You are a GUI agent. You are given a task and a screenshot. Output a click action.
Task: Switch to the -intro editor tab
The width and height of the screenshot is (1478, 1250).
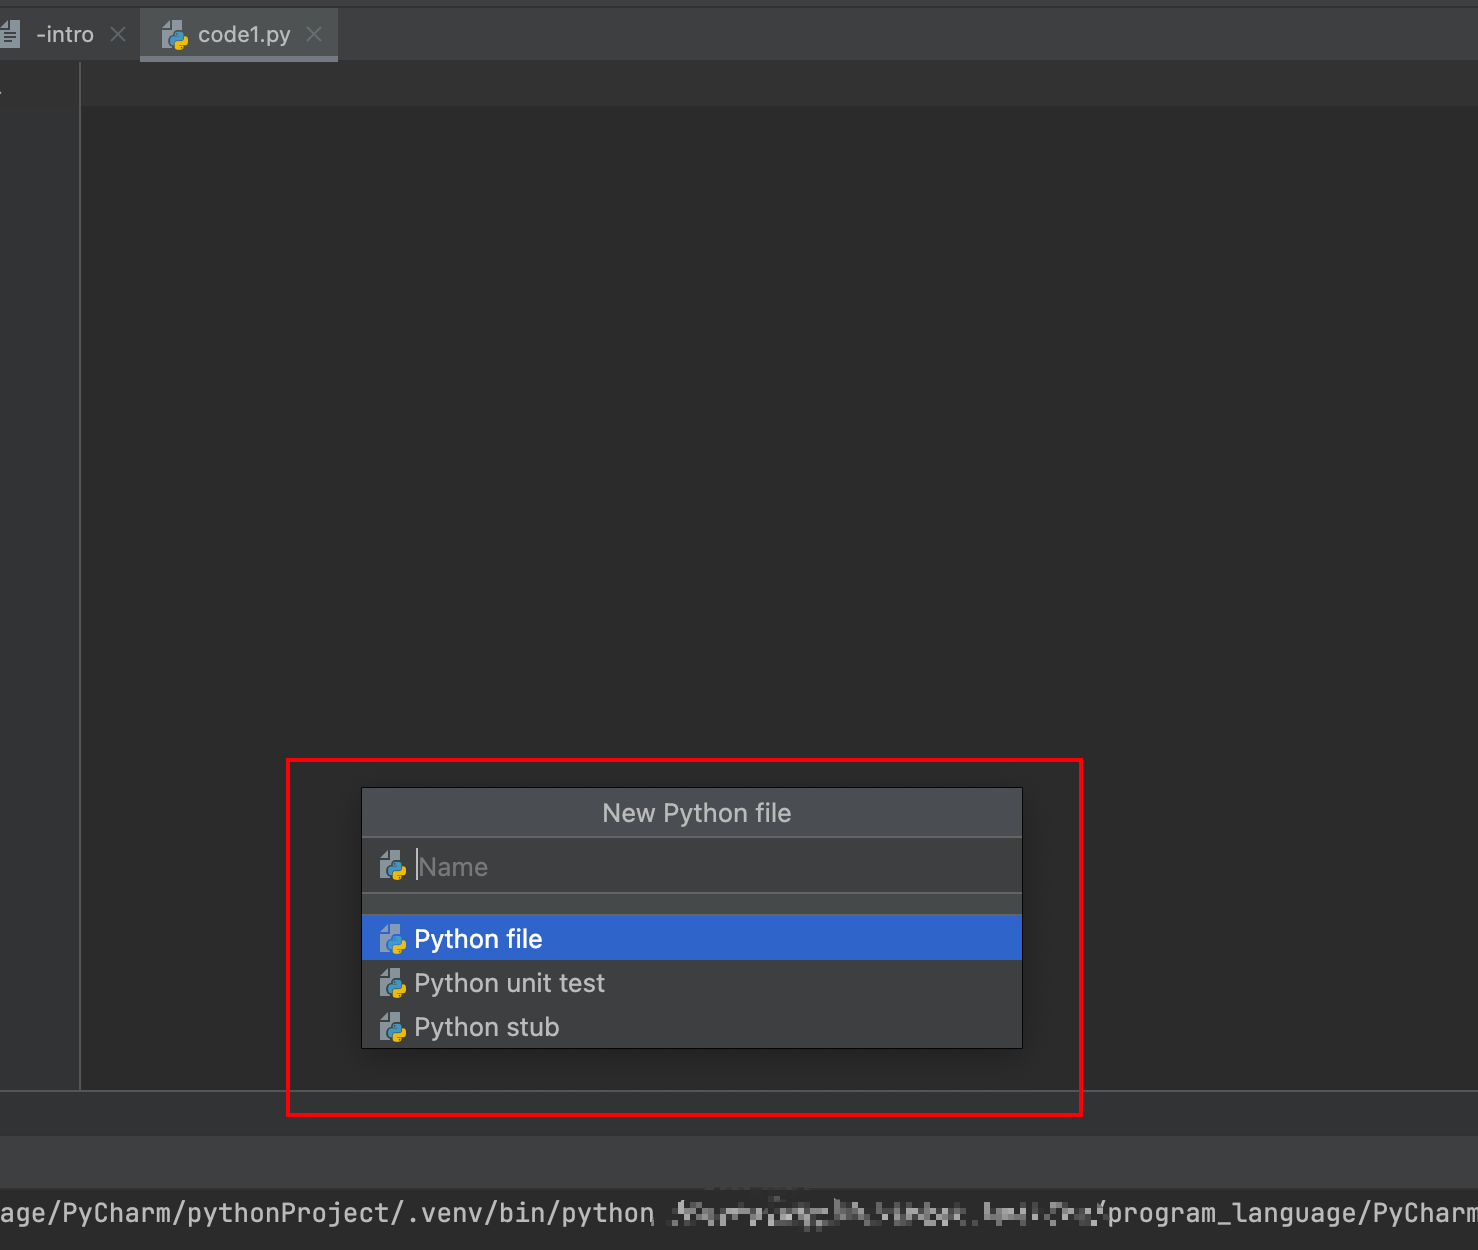coord(64,34)
